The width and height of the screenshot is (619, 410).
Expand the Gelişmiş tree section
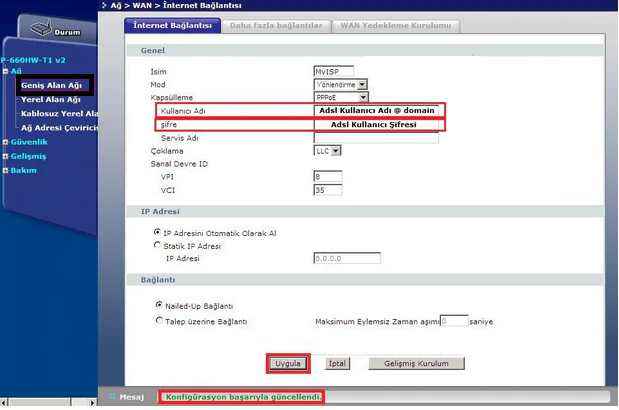click(x=6, y=156)
